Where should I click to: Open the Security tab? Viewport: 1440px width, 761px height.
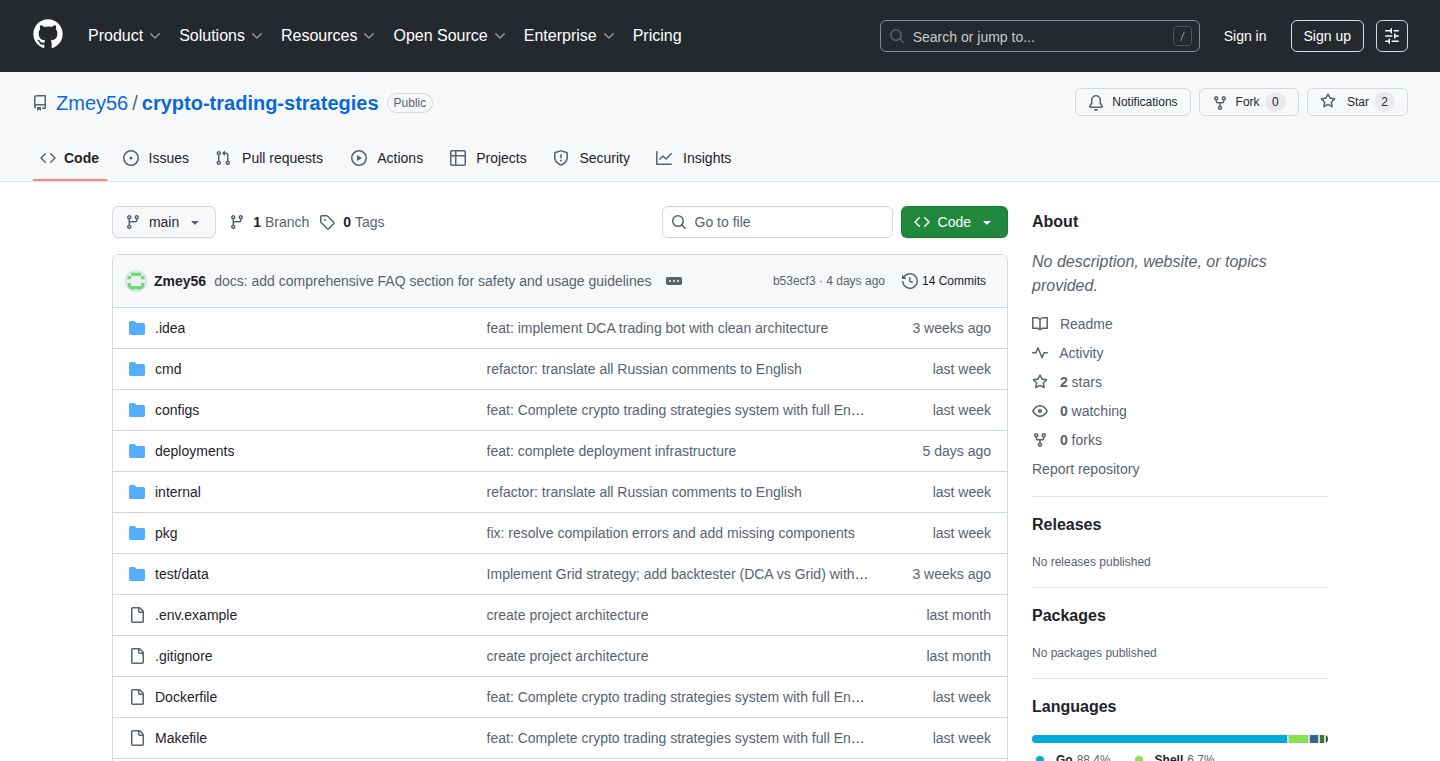click(592, 158)
